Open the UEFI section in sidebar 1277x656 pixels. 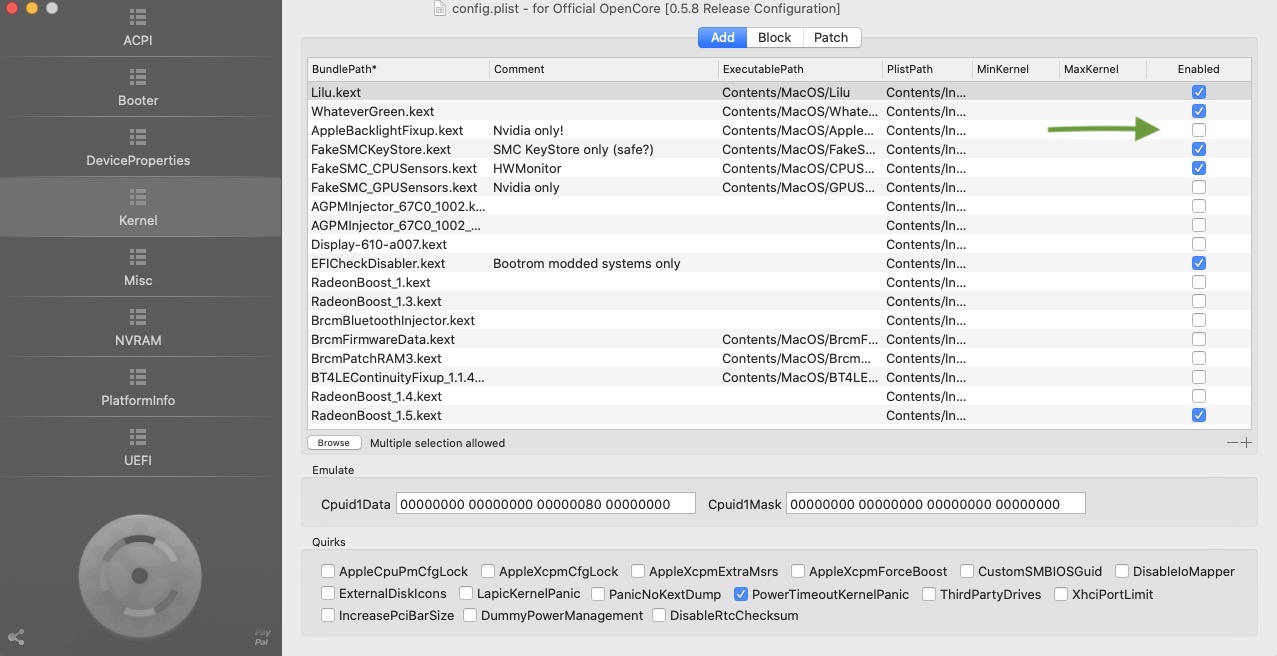click(138, 448)
